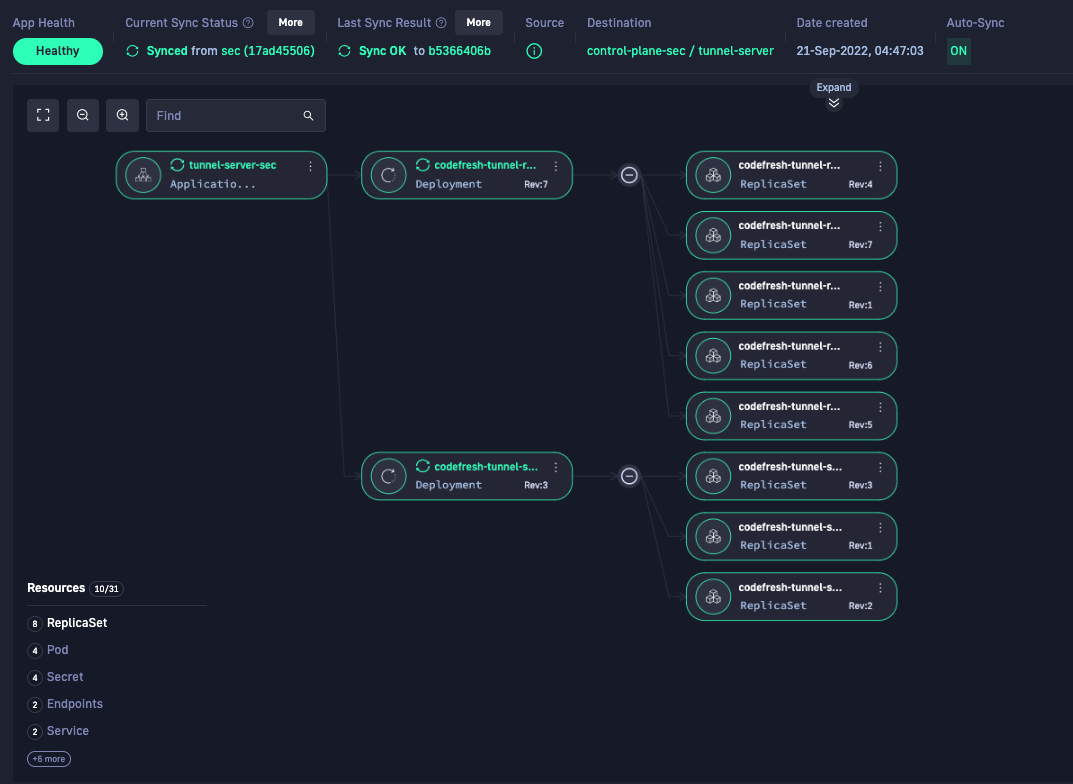Click sync status icon on tunnel-server-sec node
This screenshot has width=1073, height=784.
(177, 165)
